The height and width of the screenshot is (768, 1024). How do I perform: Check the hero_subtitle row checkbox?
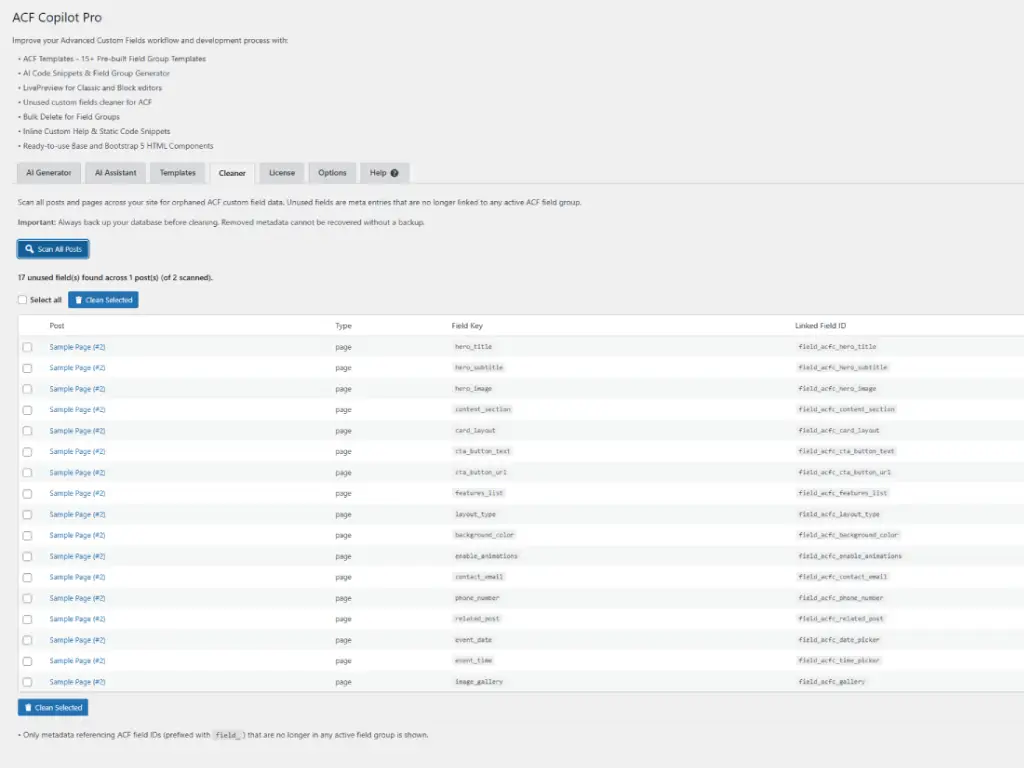[27, 368]
